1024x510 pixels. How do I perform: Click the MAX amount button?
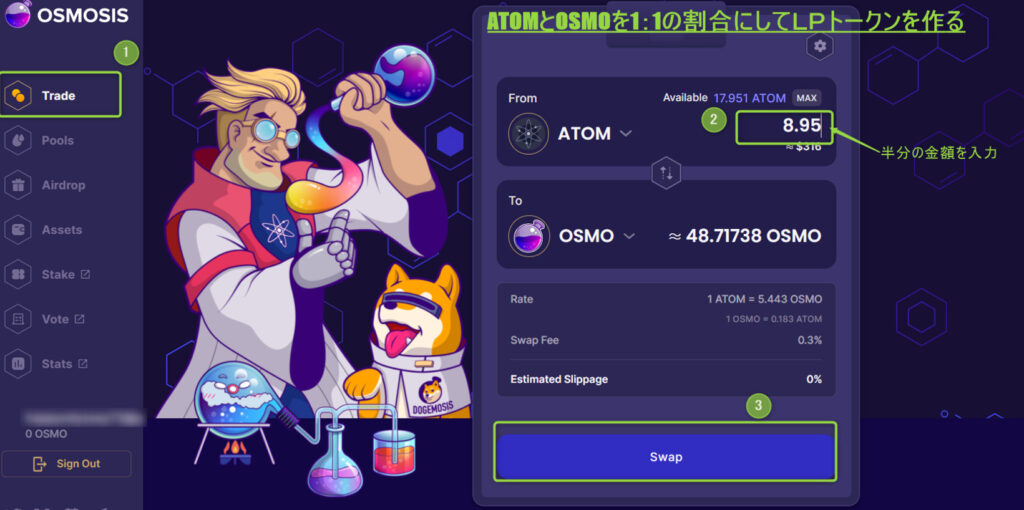807,98
